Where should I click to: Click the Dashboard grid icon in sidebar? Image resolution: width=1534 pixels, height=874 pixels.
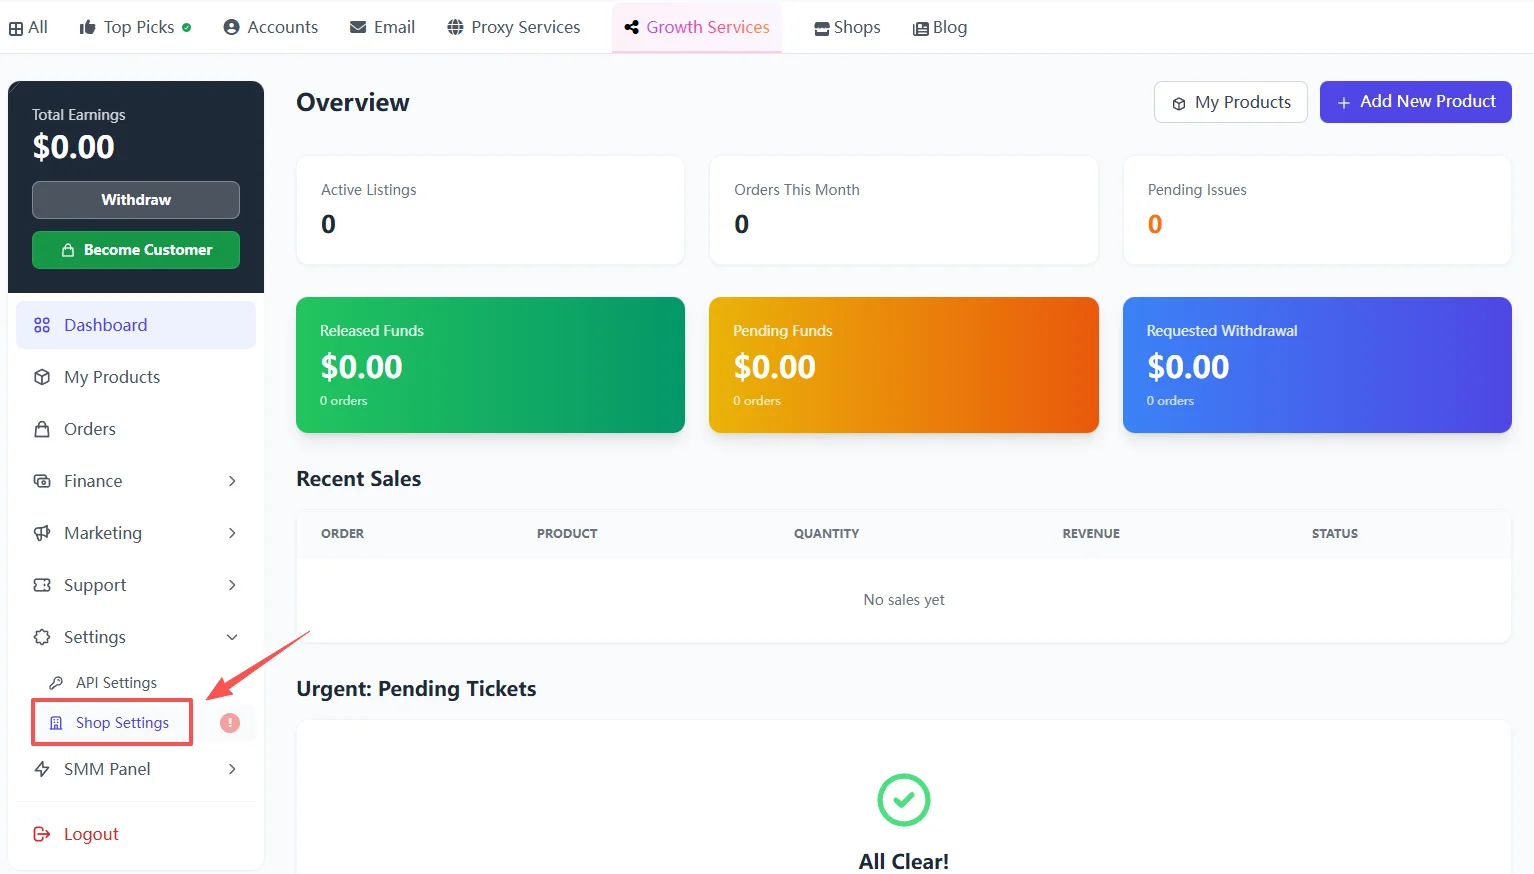point(42,325)
